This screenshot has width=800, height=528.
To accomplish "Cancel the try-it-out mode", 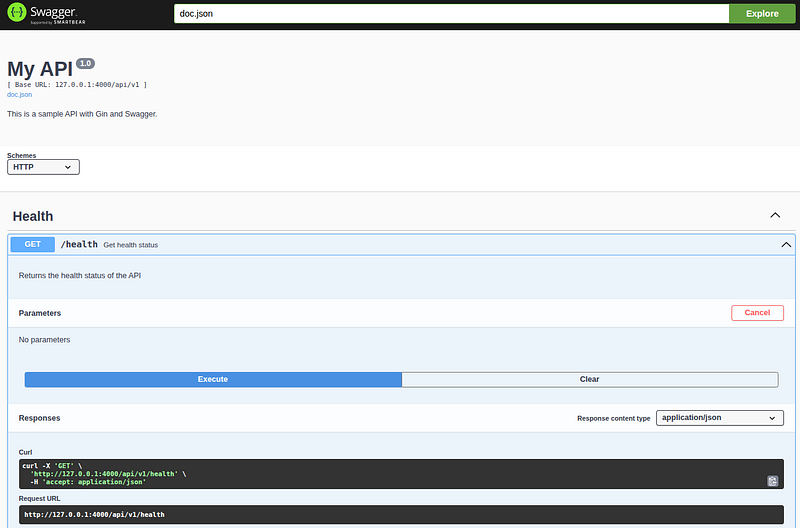I will click(x=757, y=313).
